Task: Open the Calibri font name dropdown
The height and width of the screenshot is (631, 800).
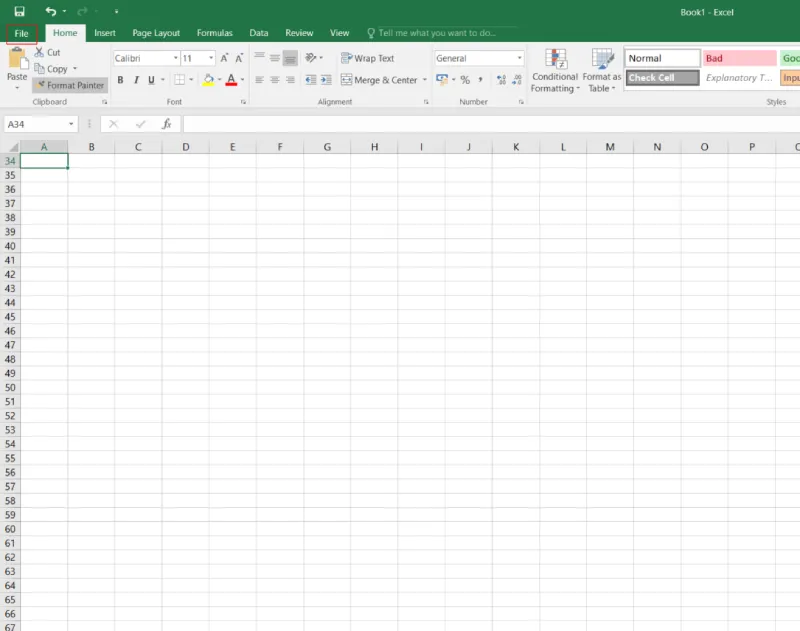Action: click(x=176, y=58)
